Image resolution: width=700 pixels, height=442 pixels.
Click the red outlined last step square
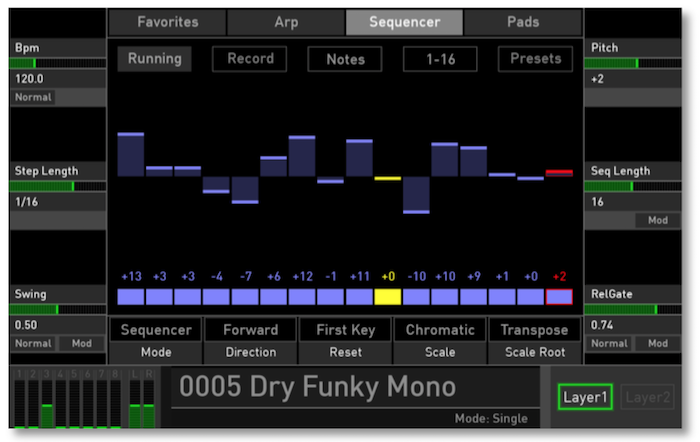point(560,297)
